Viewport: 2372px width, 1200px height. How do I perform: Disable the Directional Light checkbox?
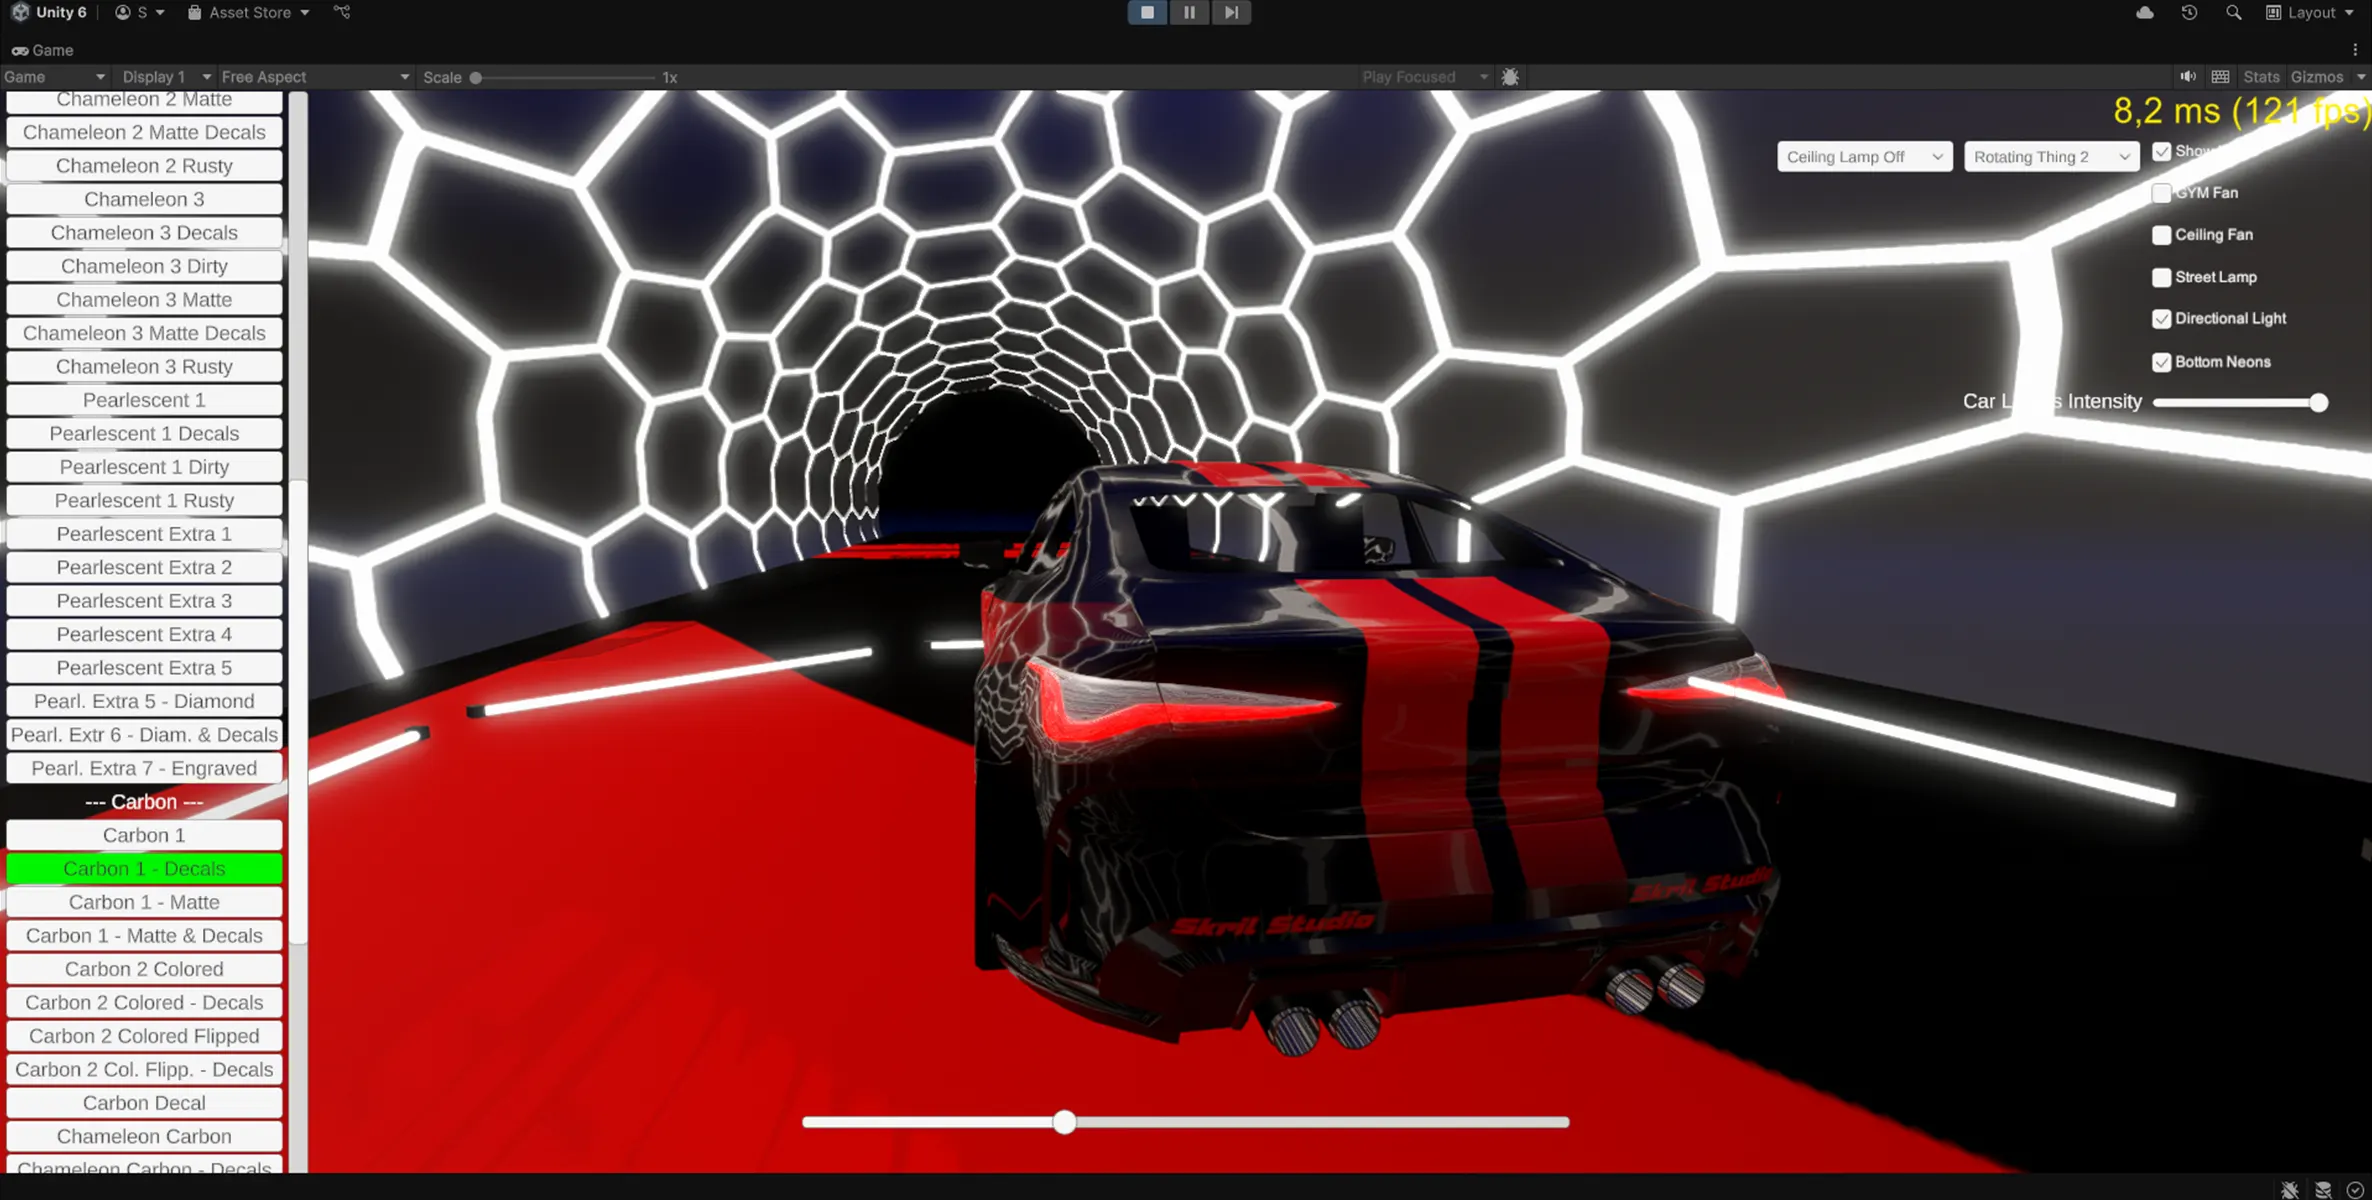point(2161,319)
